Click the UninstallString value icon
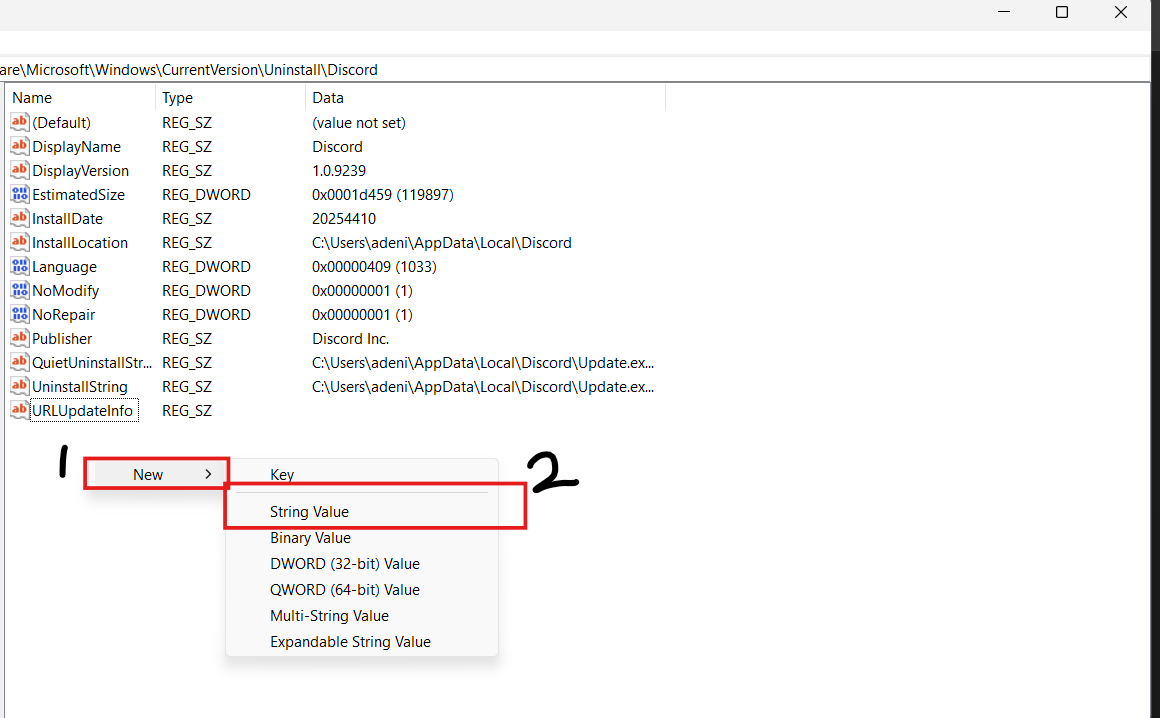 pyautogui.click(x=20, y=387)
